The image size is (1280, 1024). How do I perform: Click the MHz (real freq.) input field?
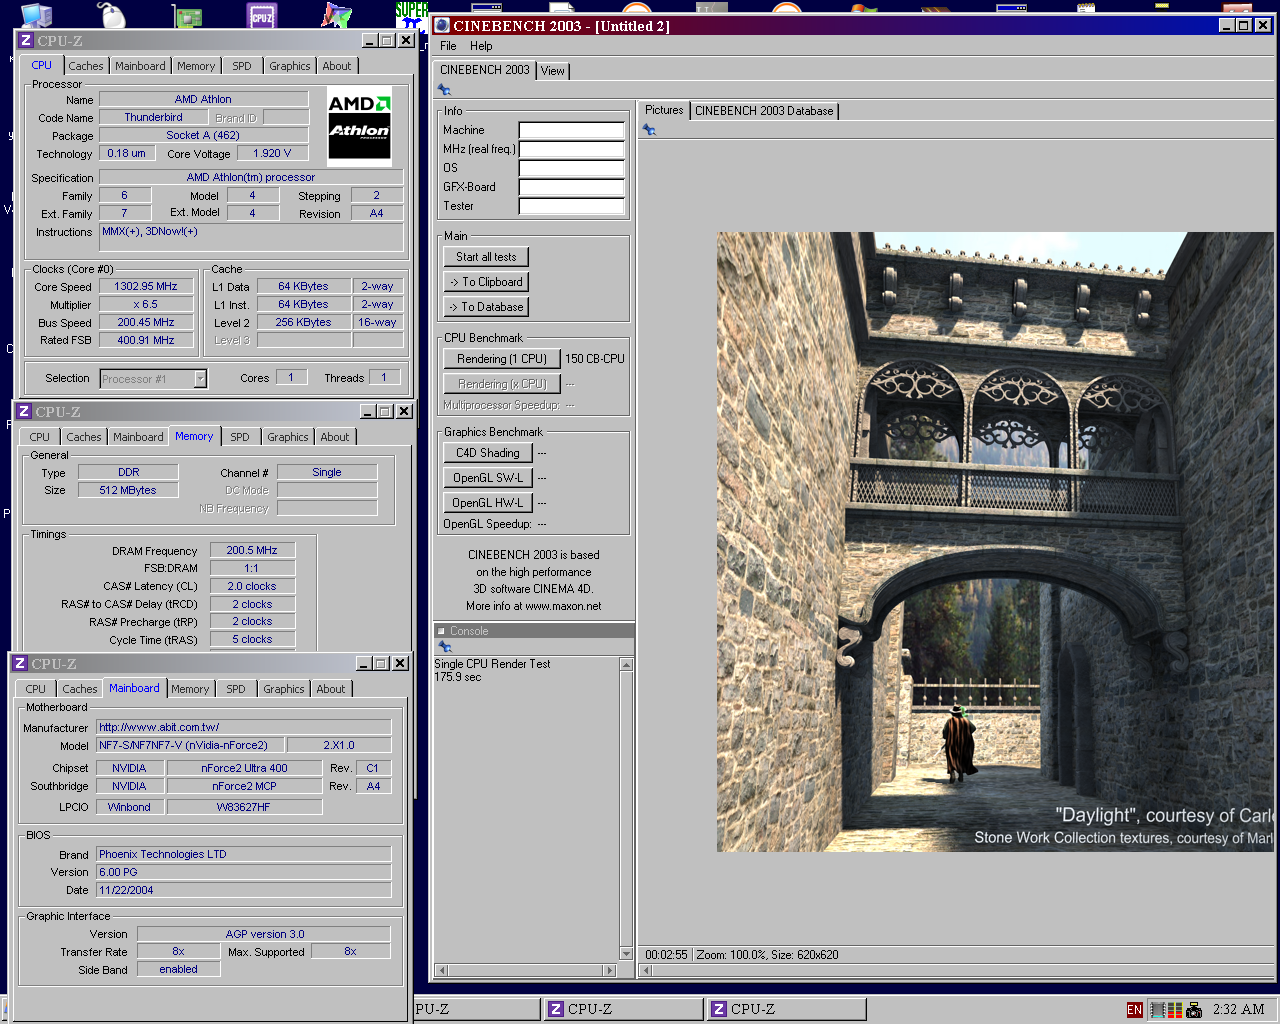(x=571, y=149)
